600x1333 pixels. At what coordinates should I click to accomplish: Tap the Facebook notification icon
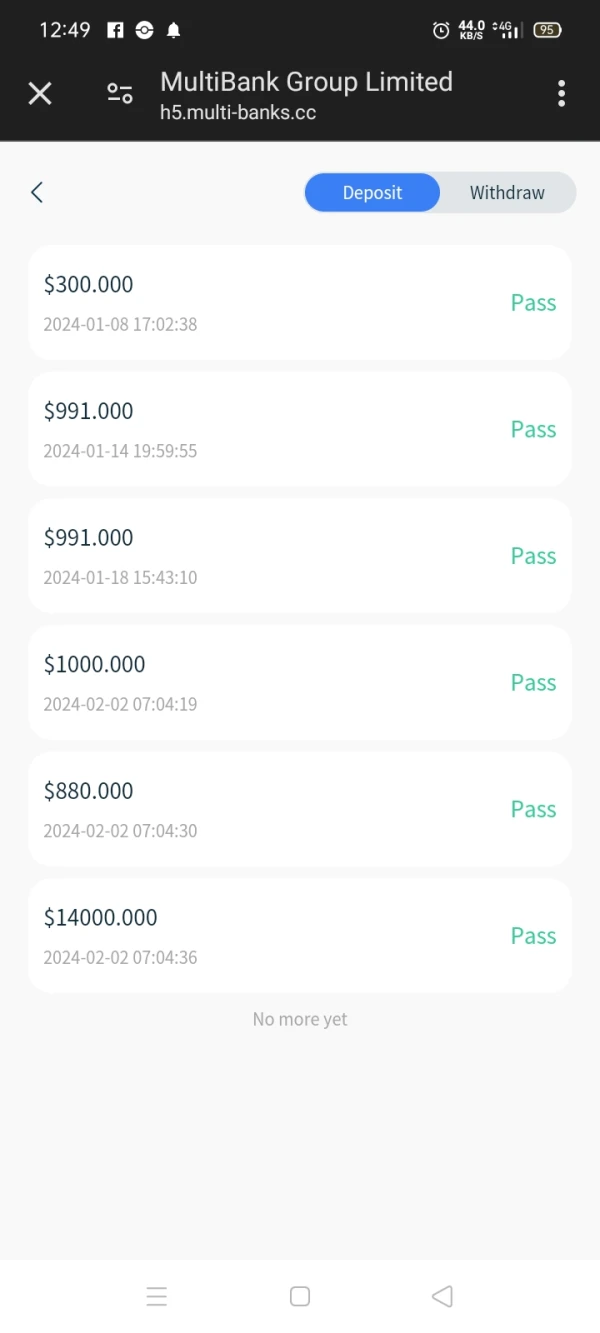tap(115, 30)
